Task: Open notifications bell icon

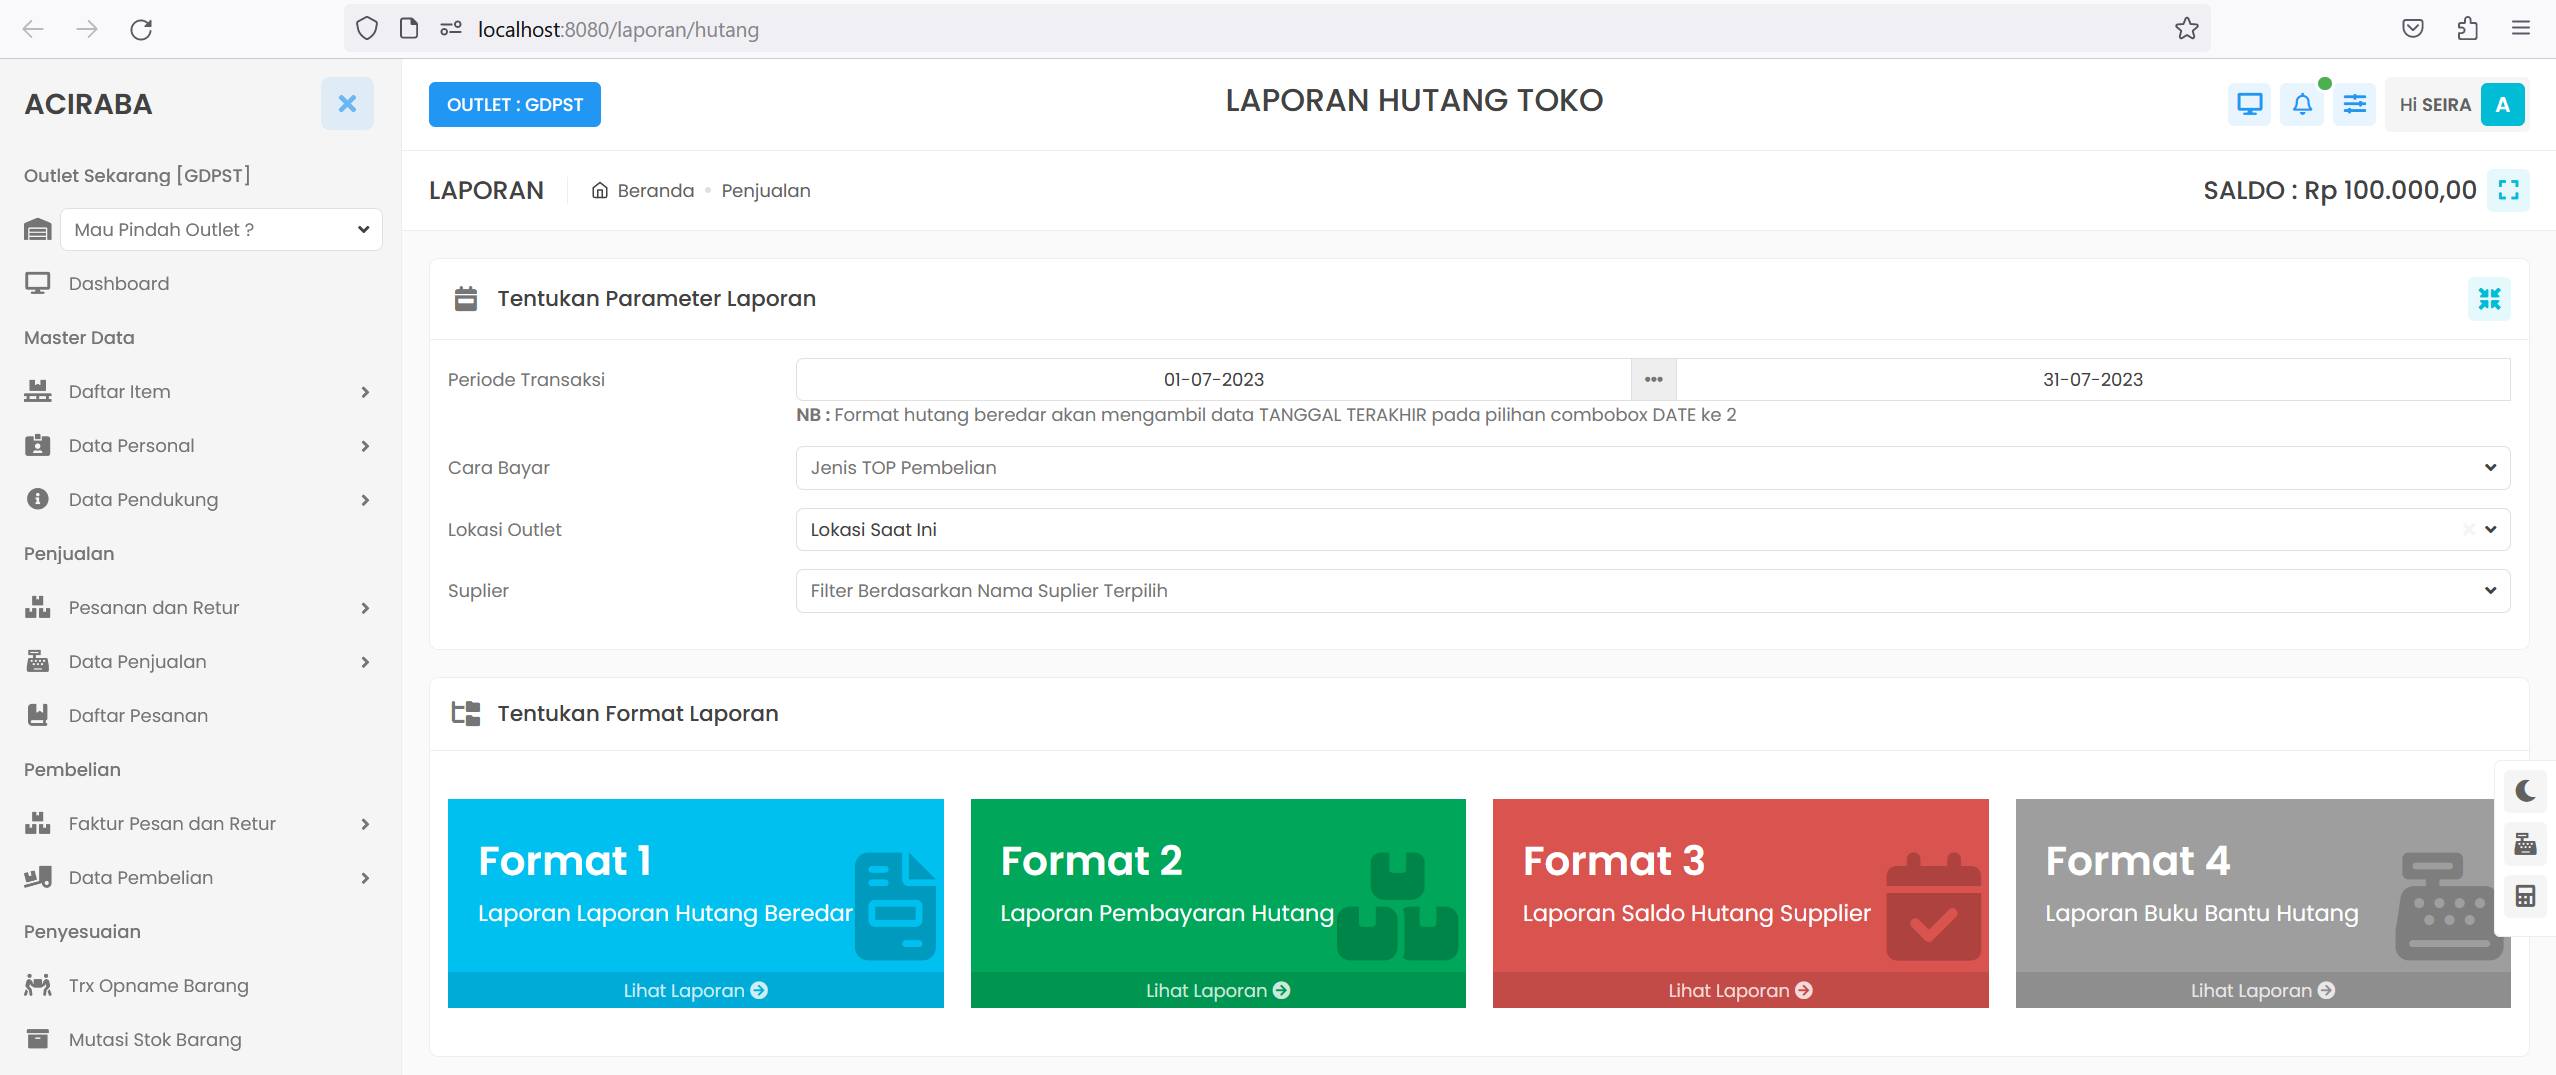Action: (2302, 104)
